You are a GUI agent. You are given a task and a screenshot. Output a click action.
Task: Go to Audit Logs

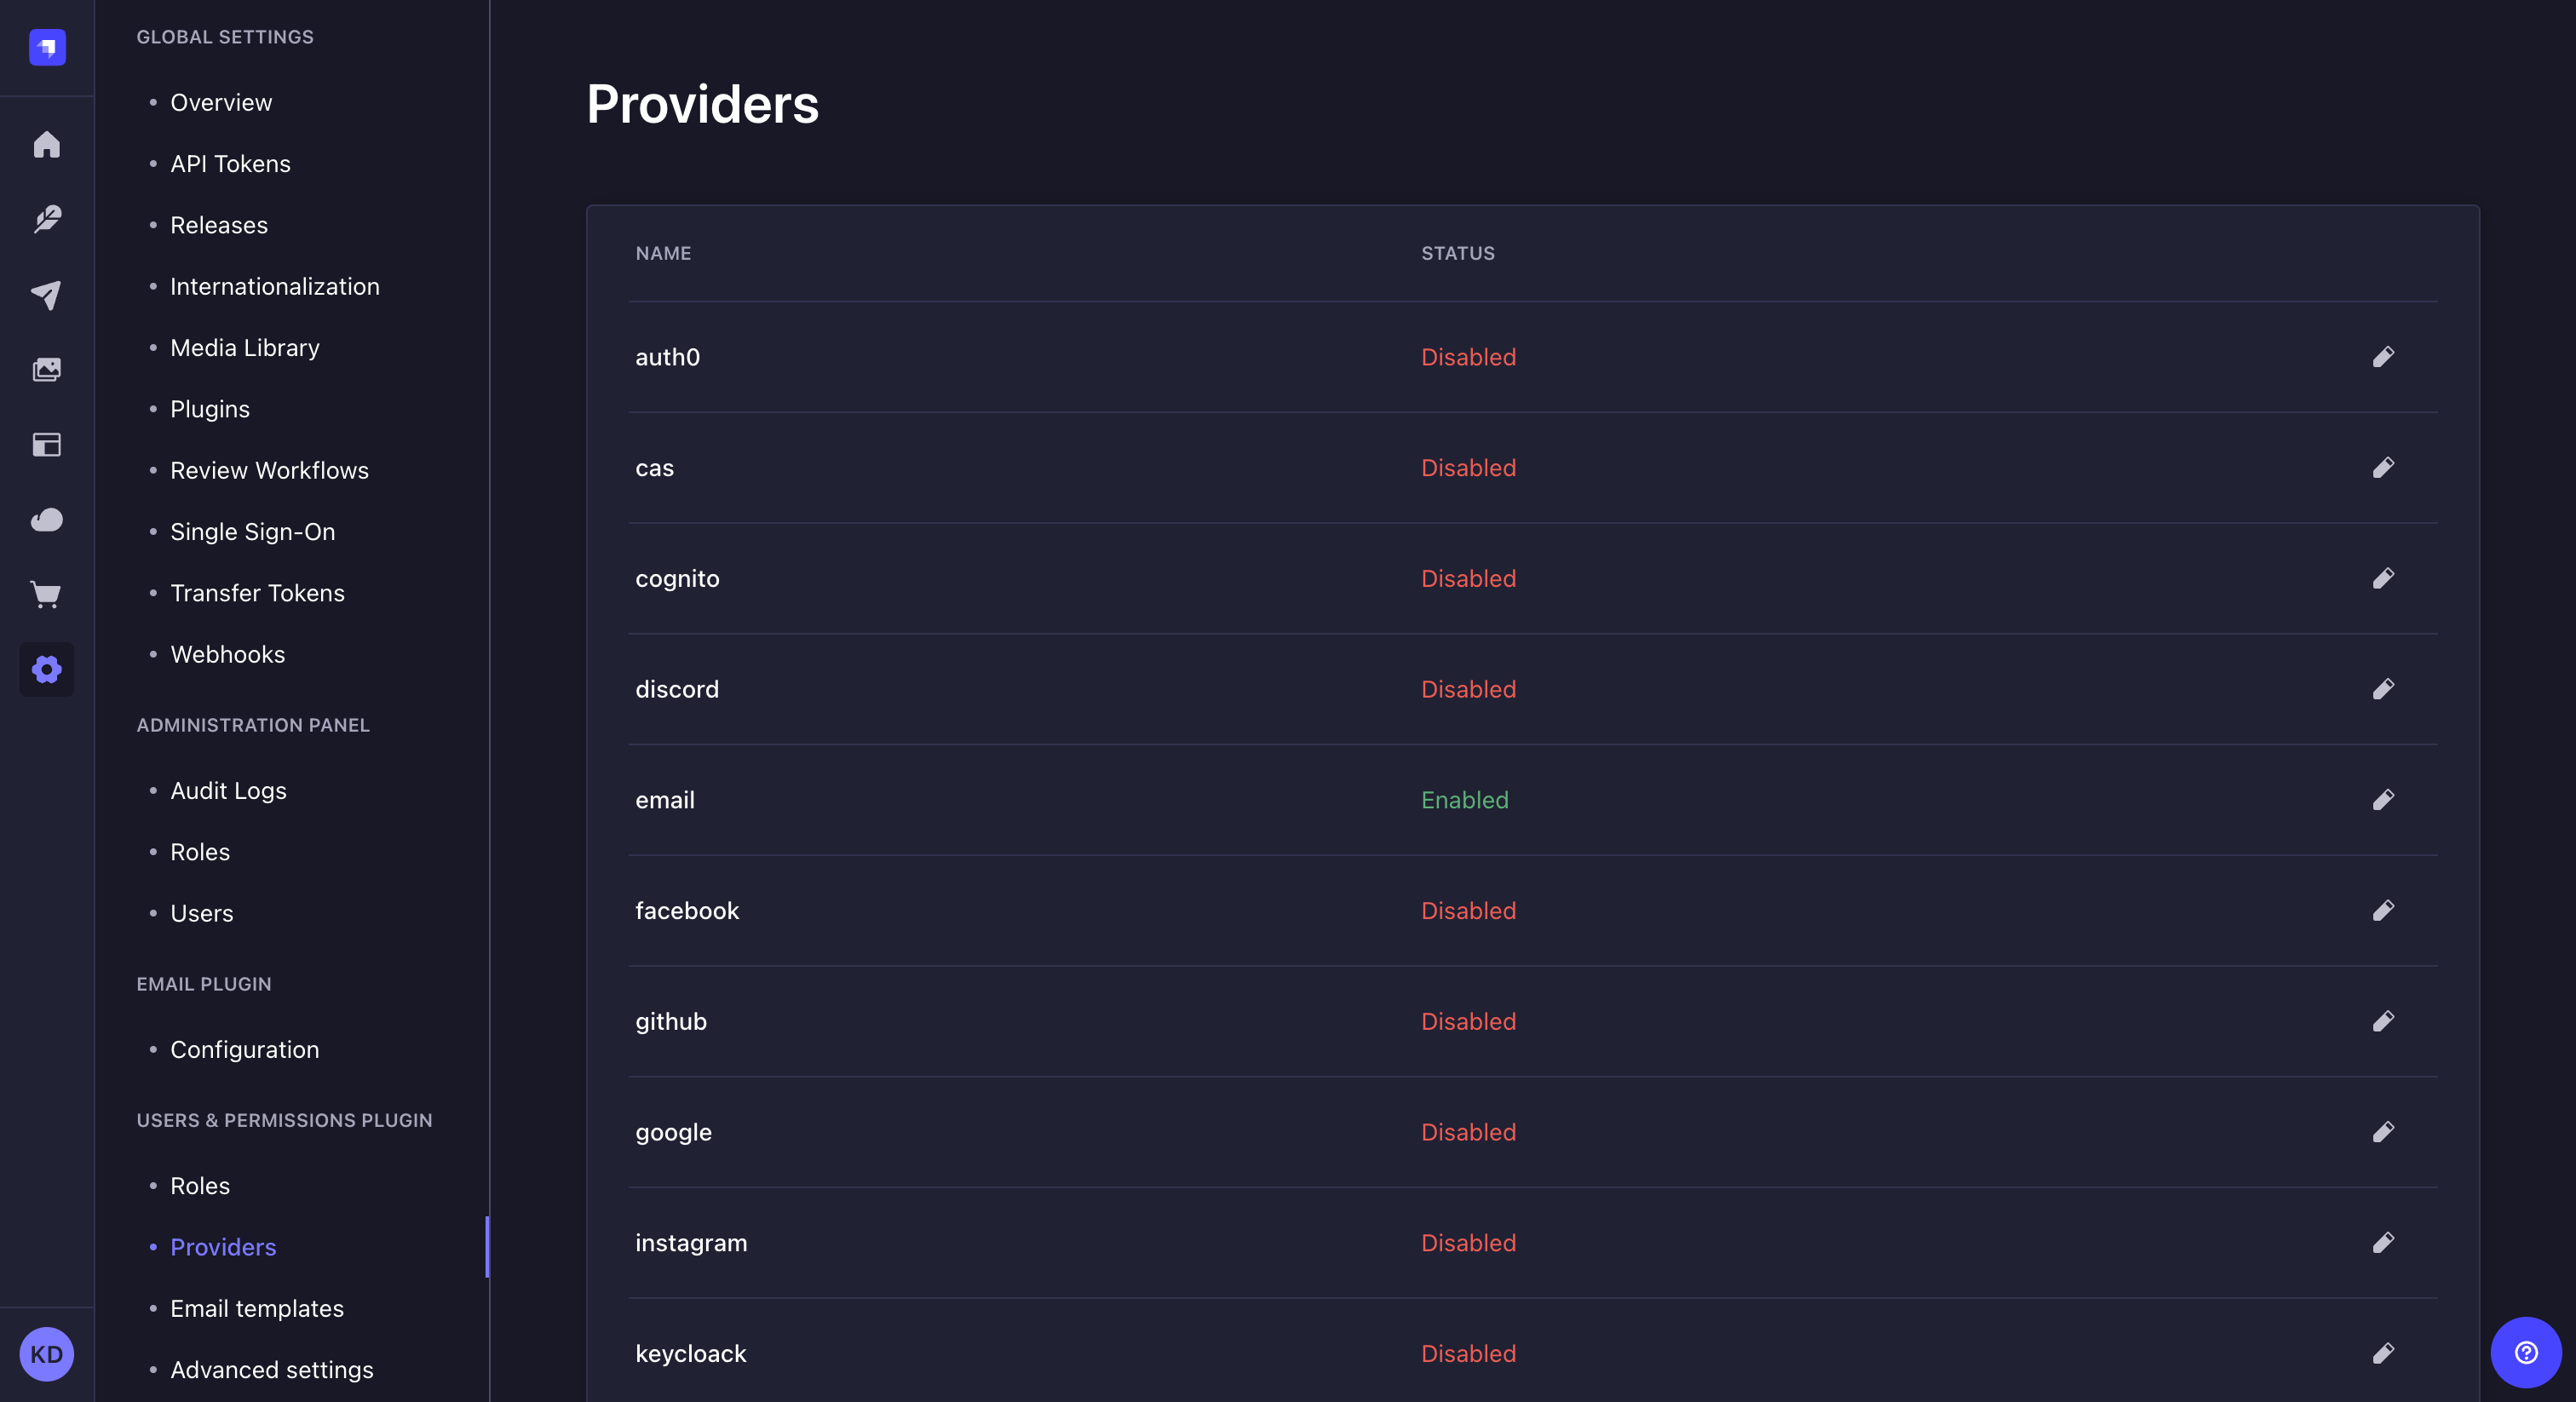point(228,790)
